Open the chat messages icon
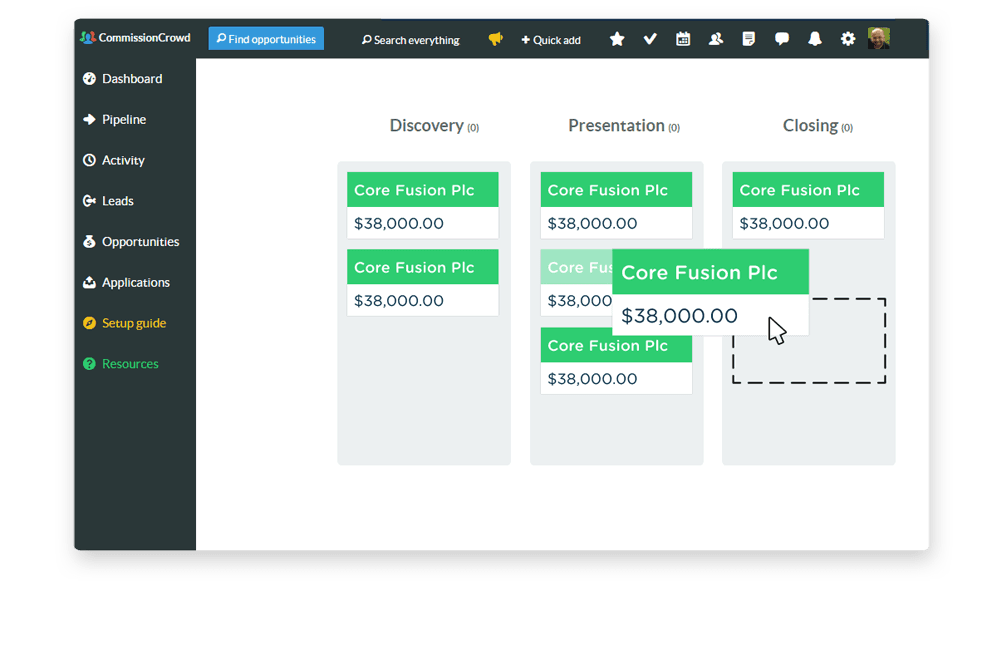The image size is (982, 650). click(782, 39)
